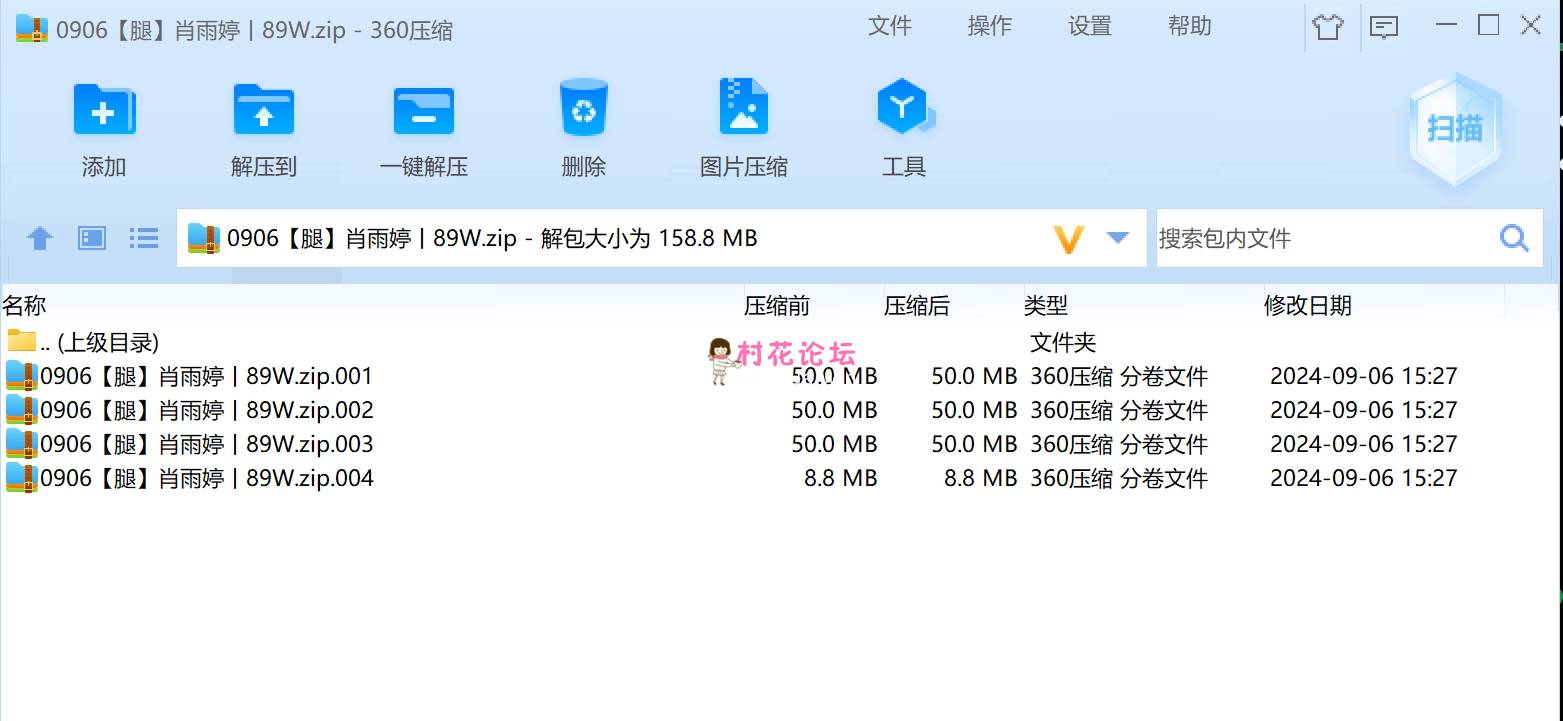The width and height of the screenshot is (1563, 721).
Task: Maximize the 360压缩 window
Action: click(x=1489, y=25)
